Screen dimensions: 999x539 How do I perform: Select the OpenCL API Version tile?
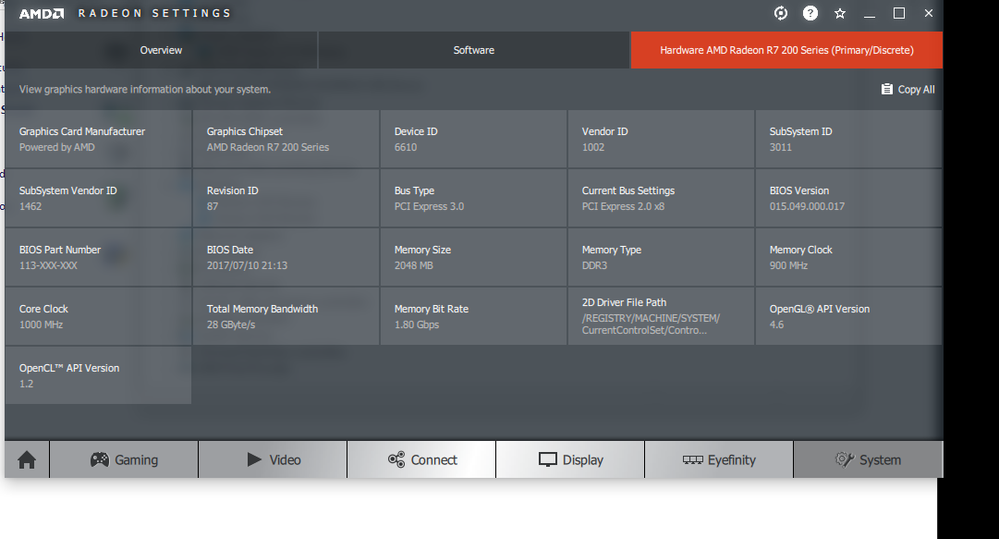98,375
